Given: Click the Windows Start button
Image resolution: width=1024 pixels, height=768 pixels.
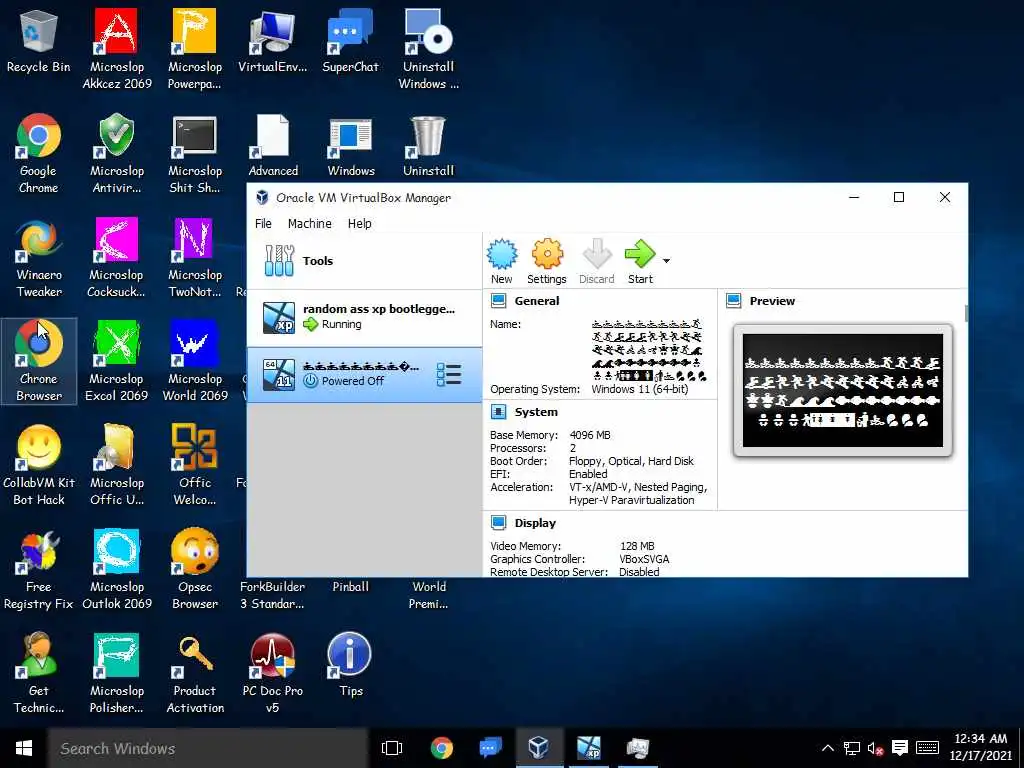Looking at the screenshot, I should pos(24,748).
